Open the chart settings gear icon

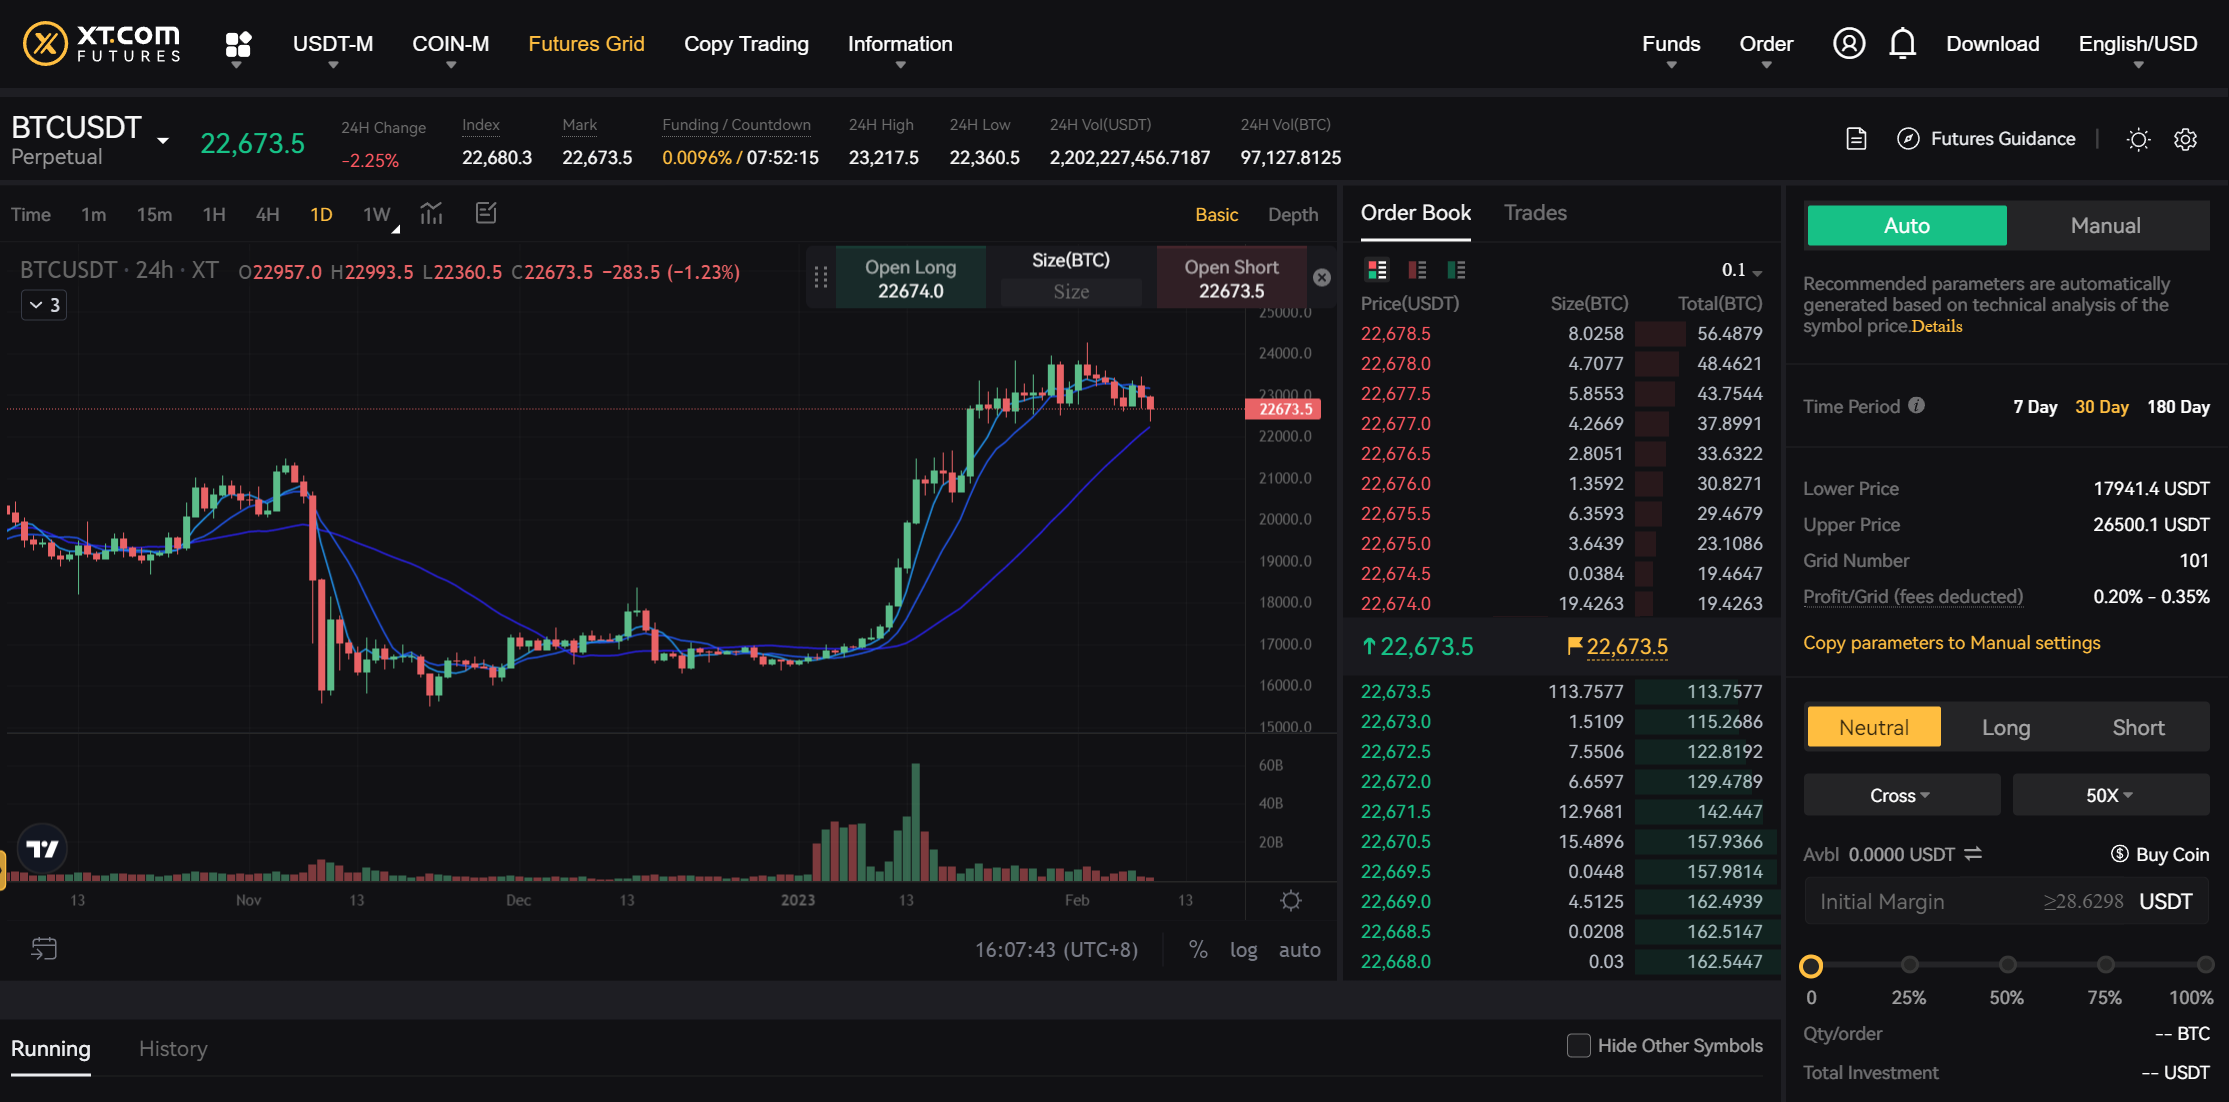pyautogui.click(x=1291, y=901)
